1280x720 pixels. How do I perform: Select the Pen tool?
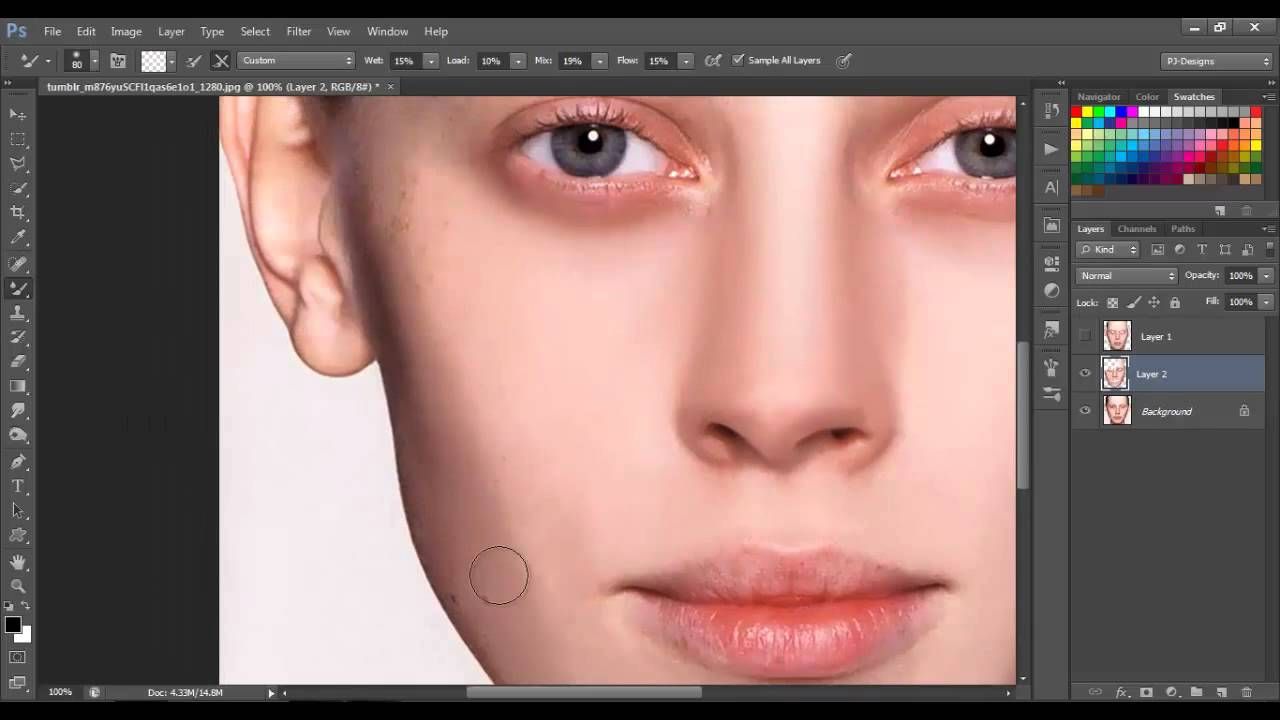[18, 462]
